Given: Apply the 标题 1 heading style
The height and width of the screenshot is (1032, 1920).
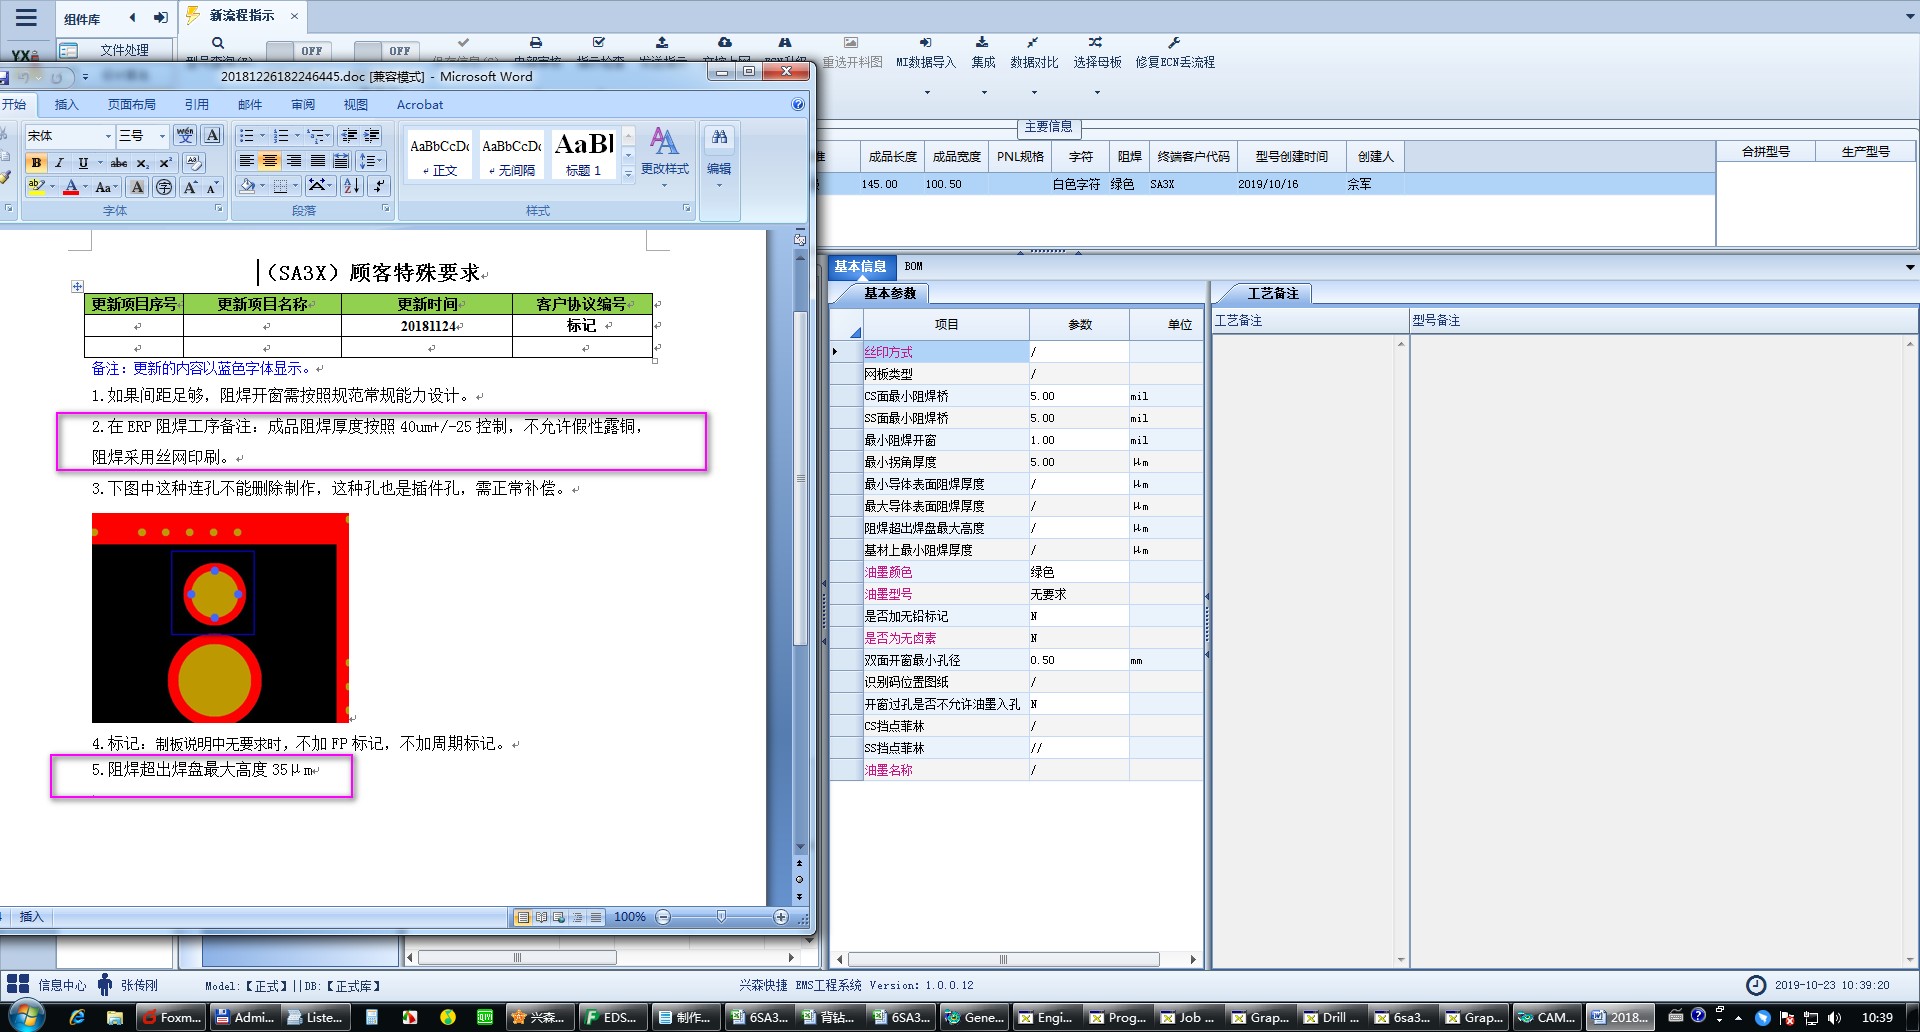Looking at the screenshot, I should click(584, 155).
